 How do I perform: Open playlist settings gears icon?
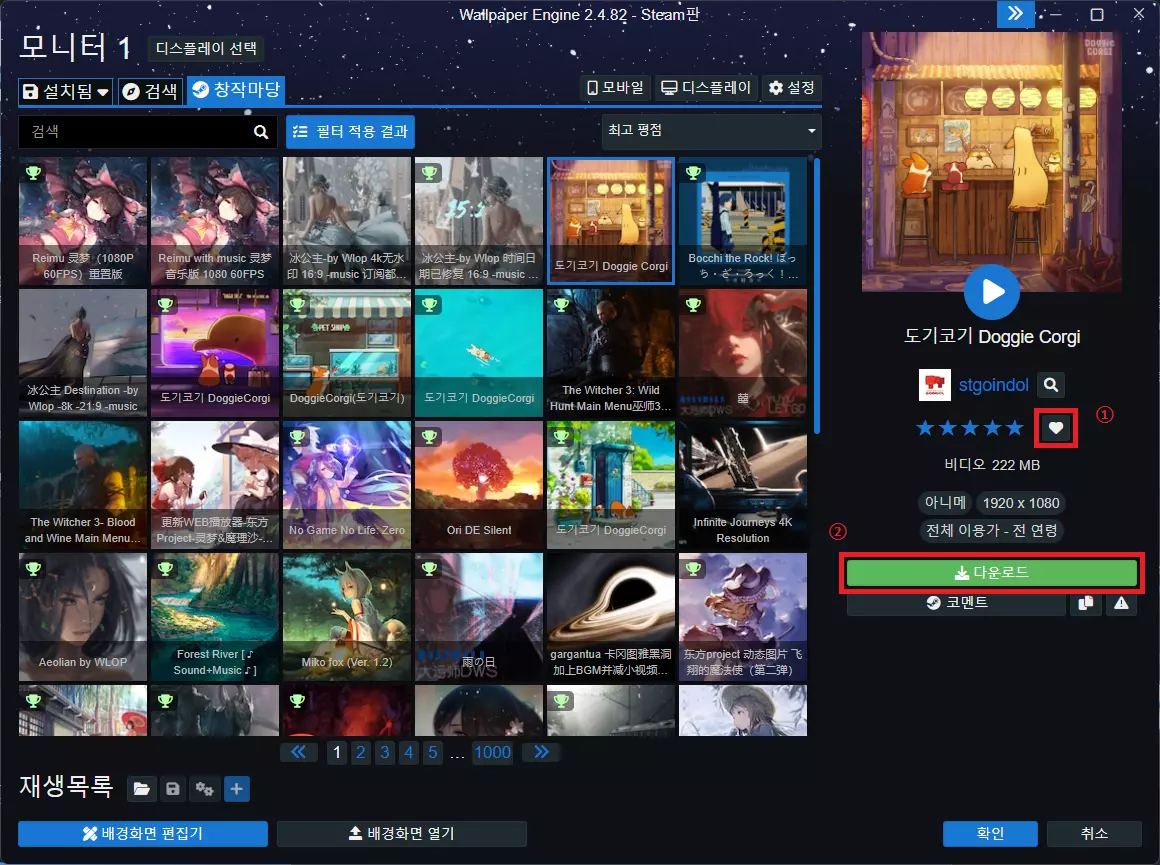[204, 789]
